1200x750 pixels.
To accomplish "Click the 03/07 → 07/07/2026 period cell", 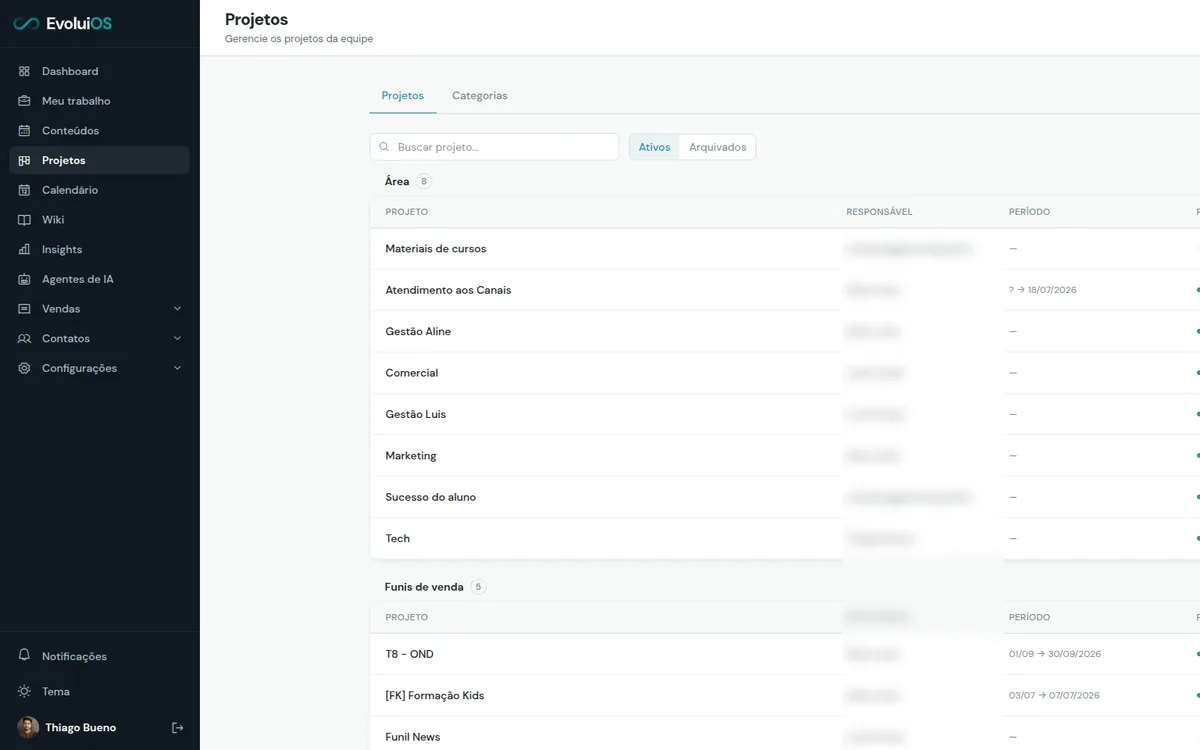I will [x=1054, y=695].
